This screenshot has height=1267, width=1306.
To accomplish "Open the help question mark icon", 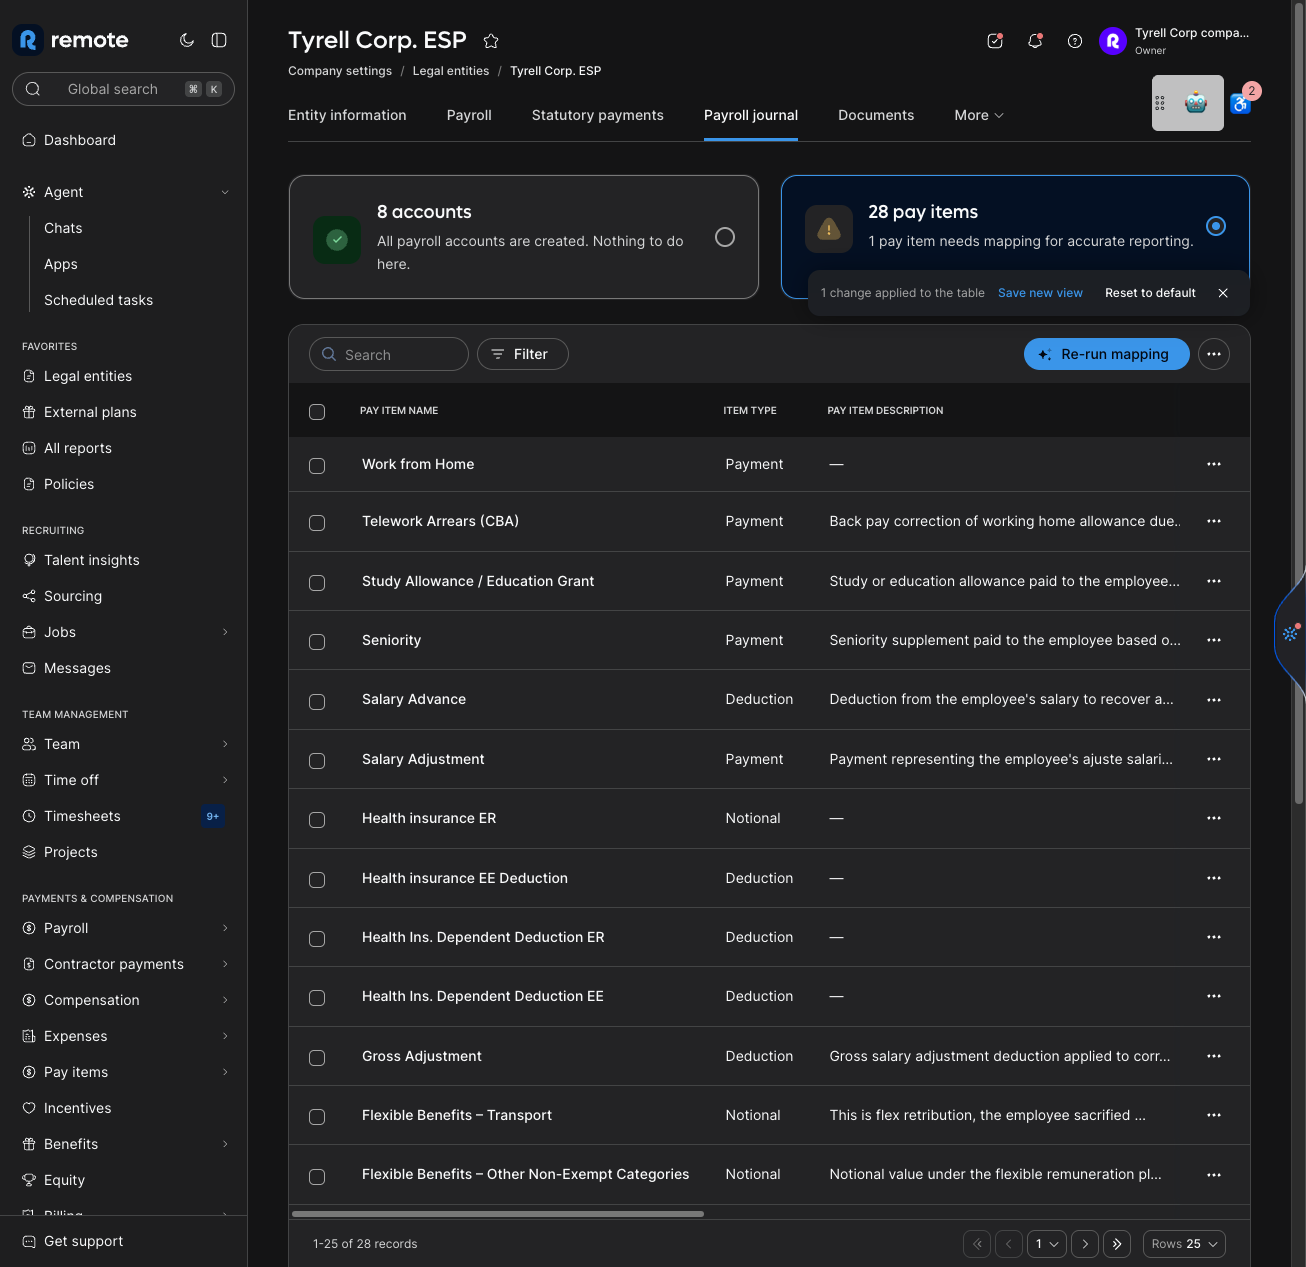I will coord(1075,41).
